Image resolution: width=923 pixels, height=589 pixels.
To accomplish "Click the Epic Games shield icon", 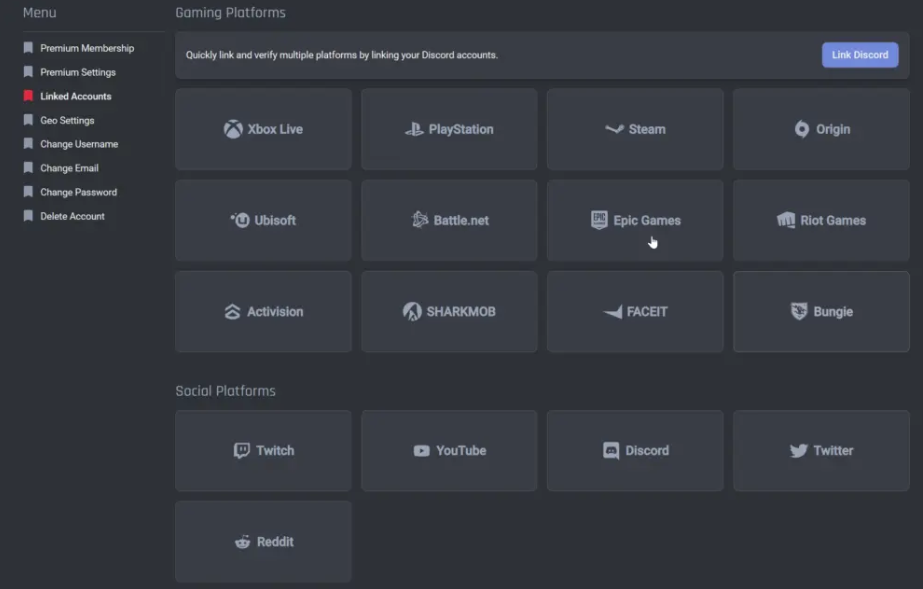I will click(x=599, y=220).
